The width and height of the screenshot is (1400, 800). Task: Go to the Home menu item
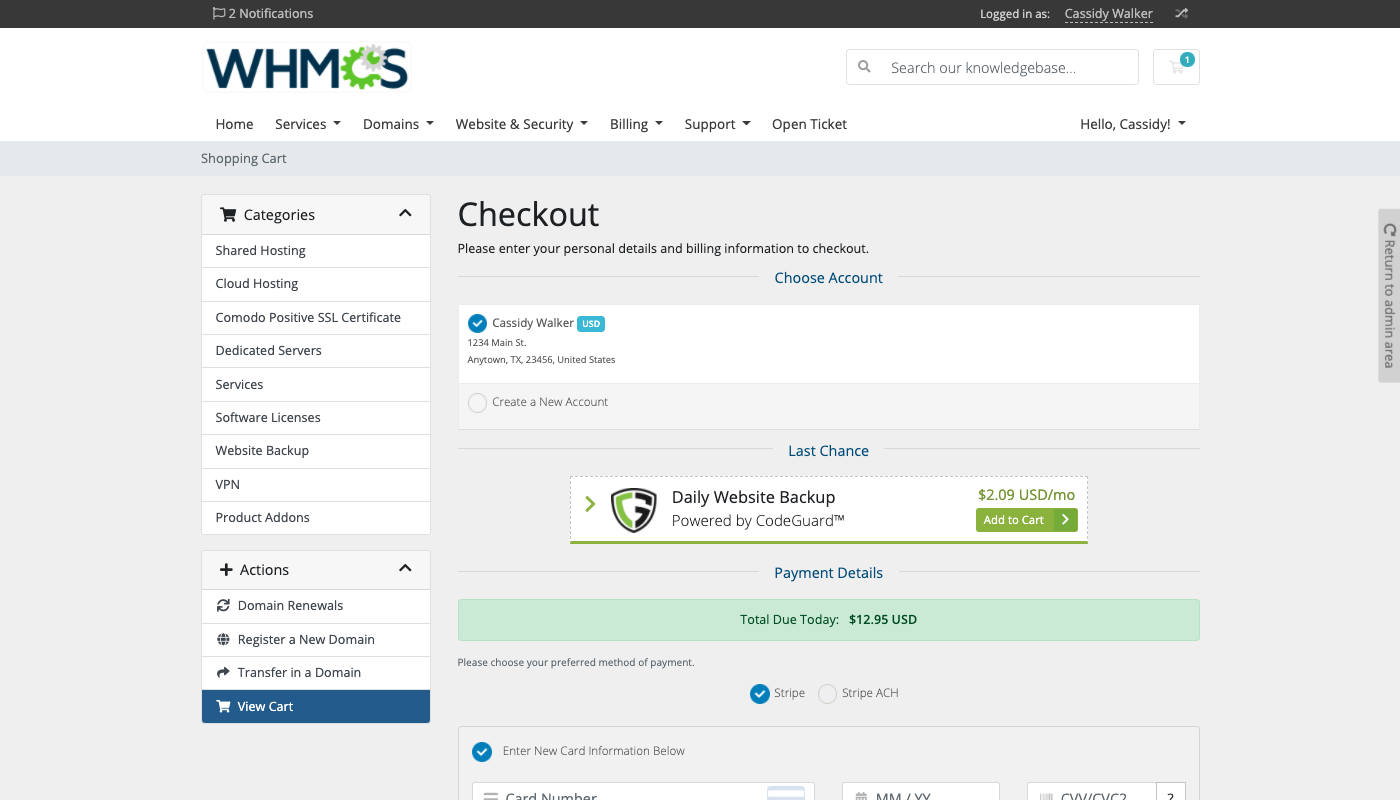point(234,124)
